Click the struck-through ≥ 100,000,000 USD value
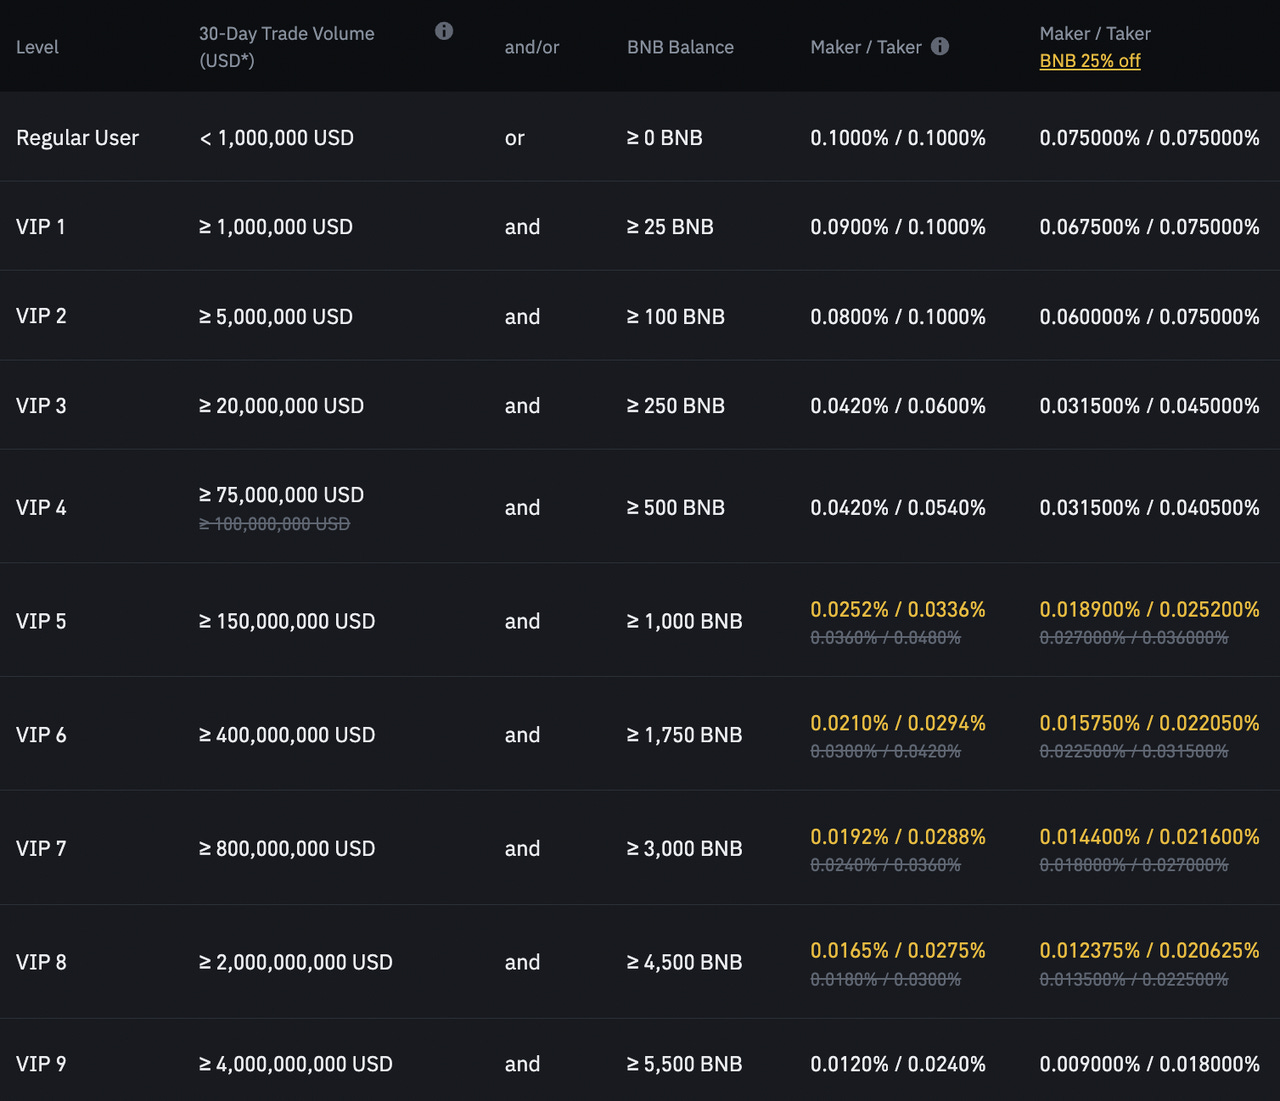1280x1101 pixels. pos(274,524)
